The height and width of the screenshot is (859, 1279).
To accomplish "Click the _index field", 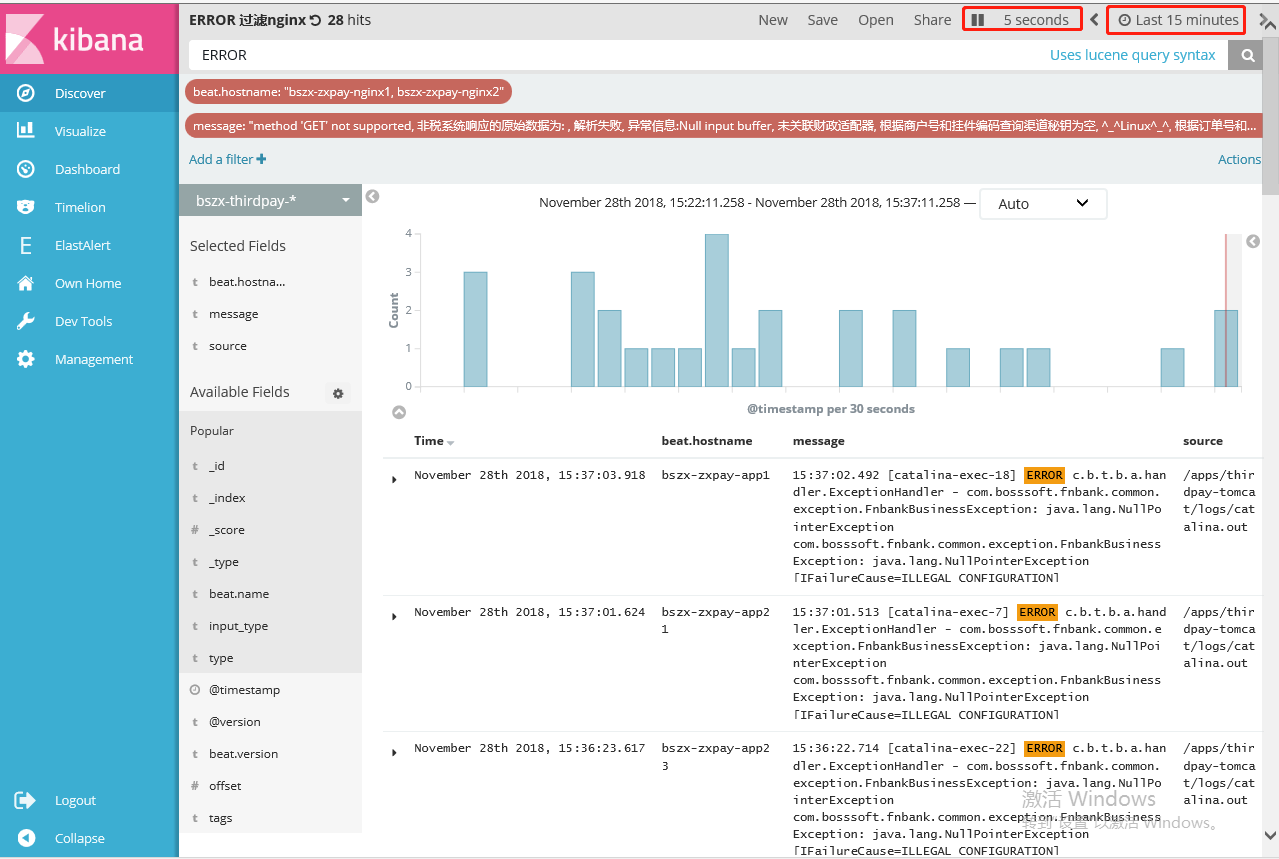I will tap(227, 498).
